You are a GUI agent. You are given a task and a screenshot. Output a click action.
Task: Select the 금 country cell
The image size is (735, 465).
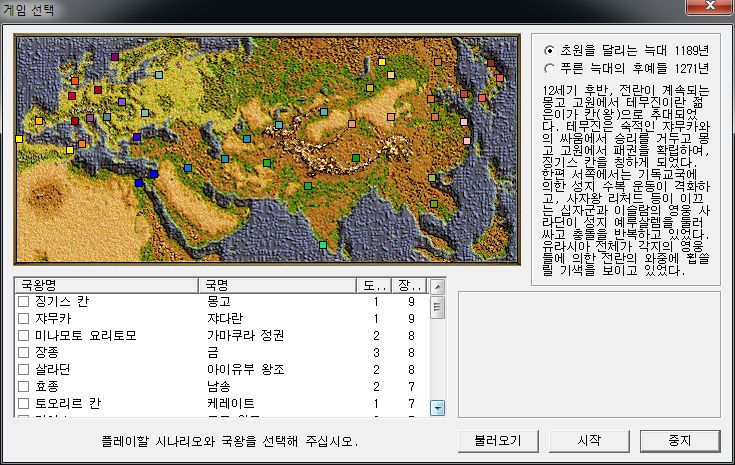coord(213,352)
